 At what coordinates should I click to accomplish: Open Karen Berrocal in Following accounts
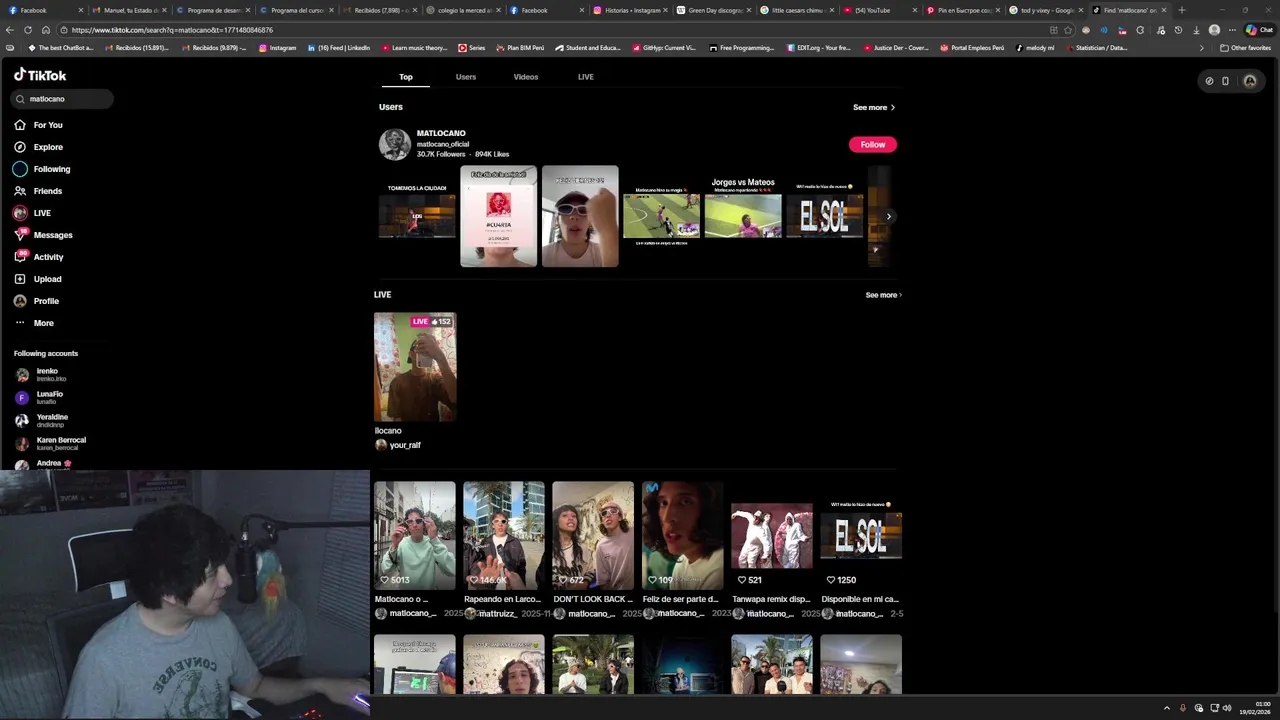(50, 443)
